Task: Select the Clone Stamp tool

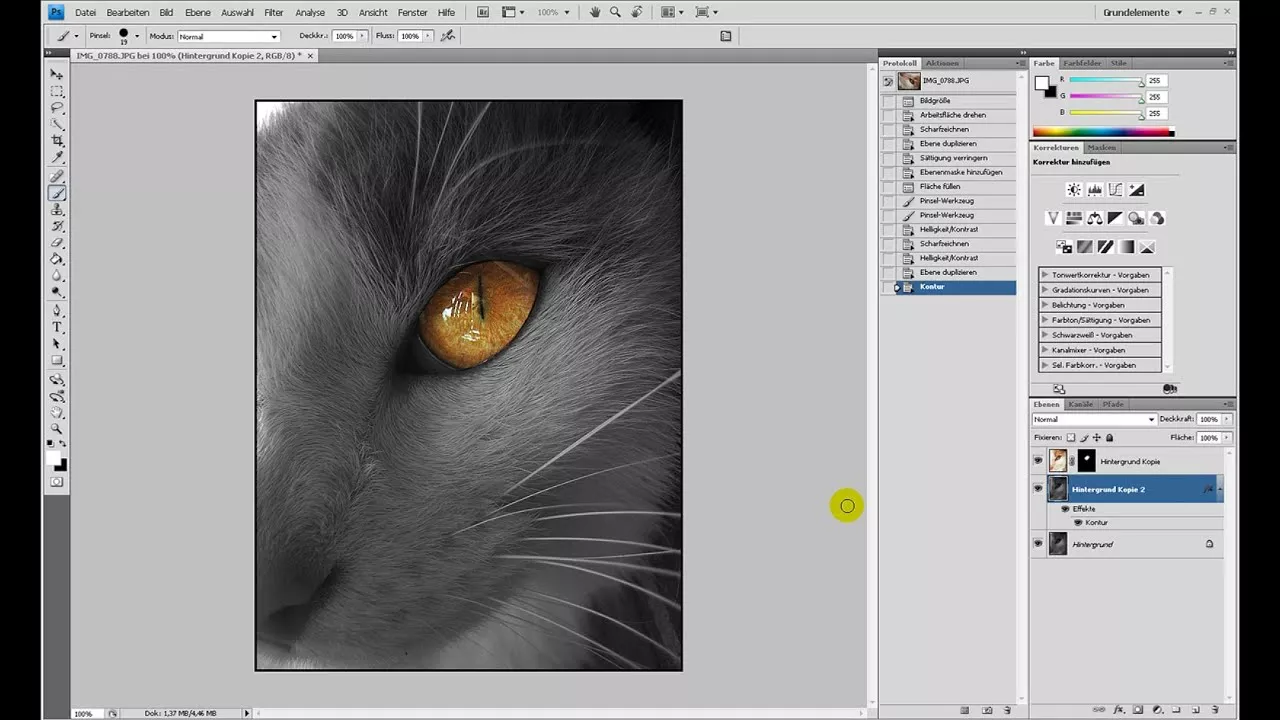Action: click(x=57, y=211)
